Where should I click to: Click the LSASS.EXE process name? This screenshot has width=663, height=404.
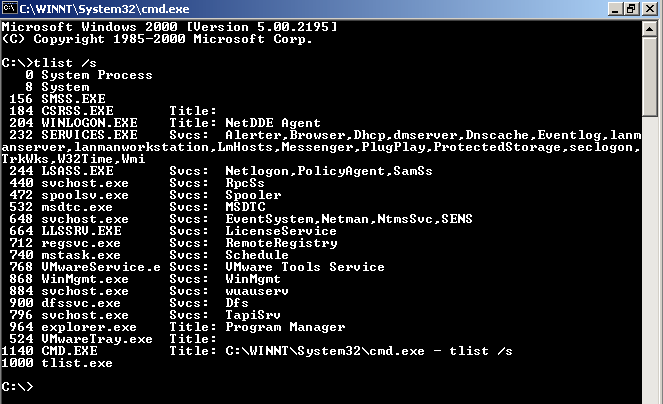pyautogui.click(x=77, y=171)
